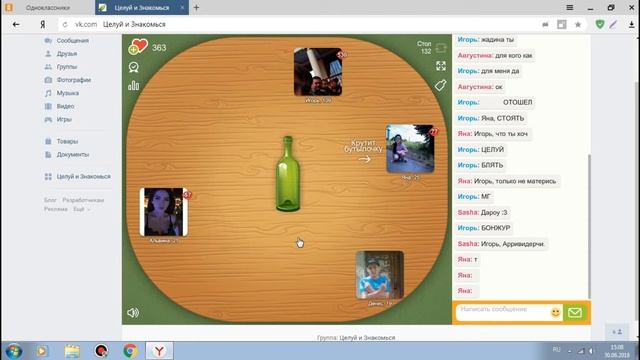Click Sasha's name in message Дароу :3
This screenshot has width=640, height=360.
pyautogui.click(x=468, y=212)
